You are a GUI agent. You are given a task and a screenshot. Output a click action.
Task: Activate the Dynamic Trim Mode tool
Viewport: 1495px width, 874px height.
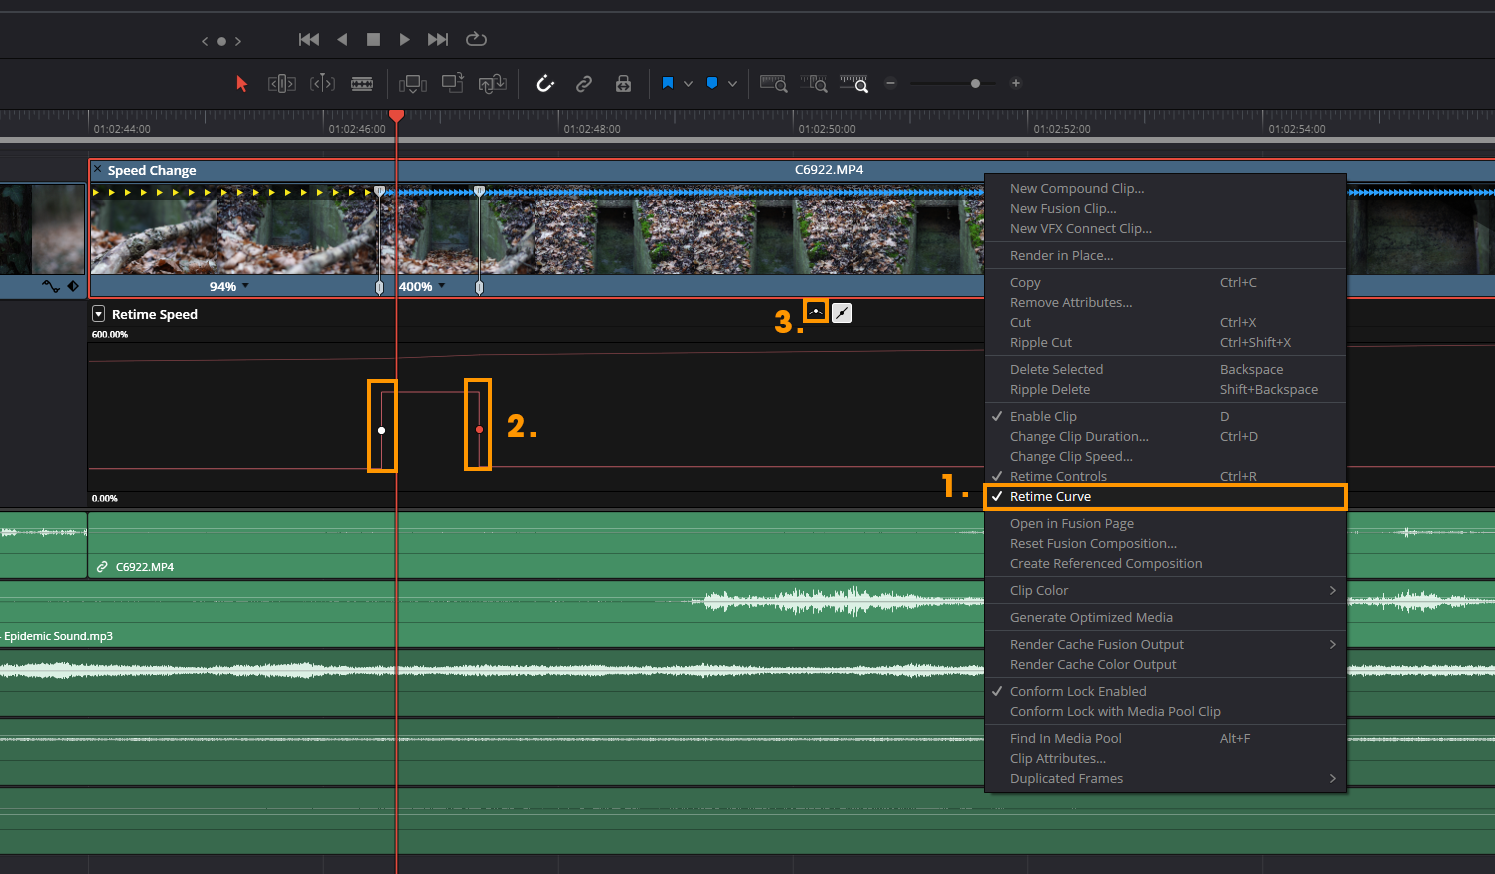click(x=322, y=84)
